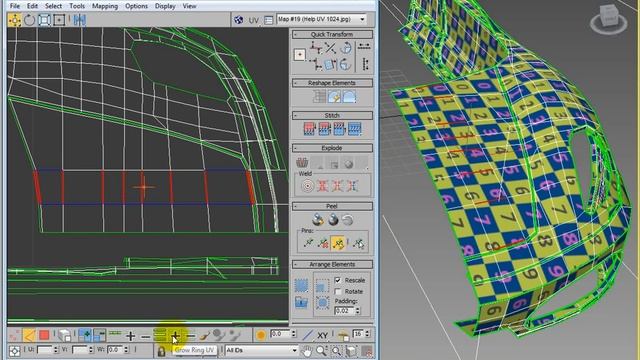Click the ViewCube in 3D viewport
Screen dimensions: 640x360
click(x=609, y=20)
